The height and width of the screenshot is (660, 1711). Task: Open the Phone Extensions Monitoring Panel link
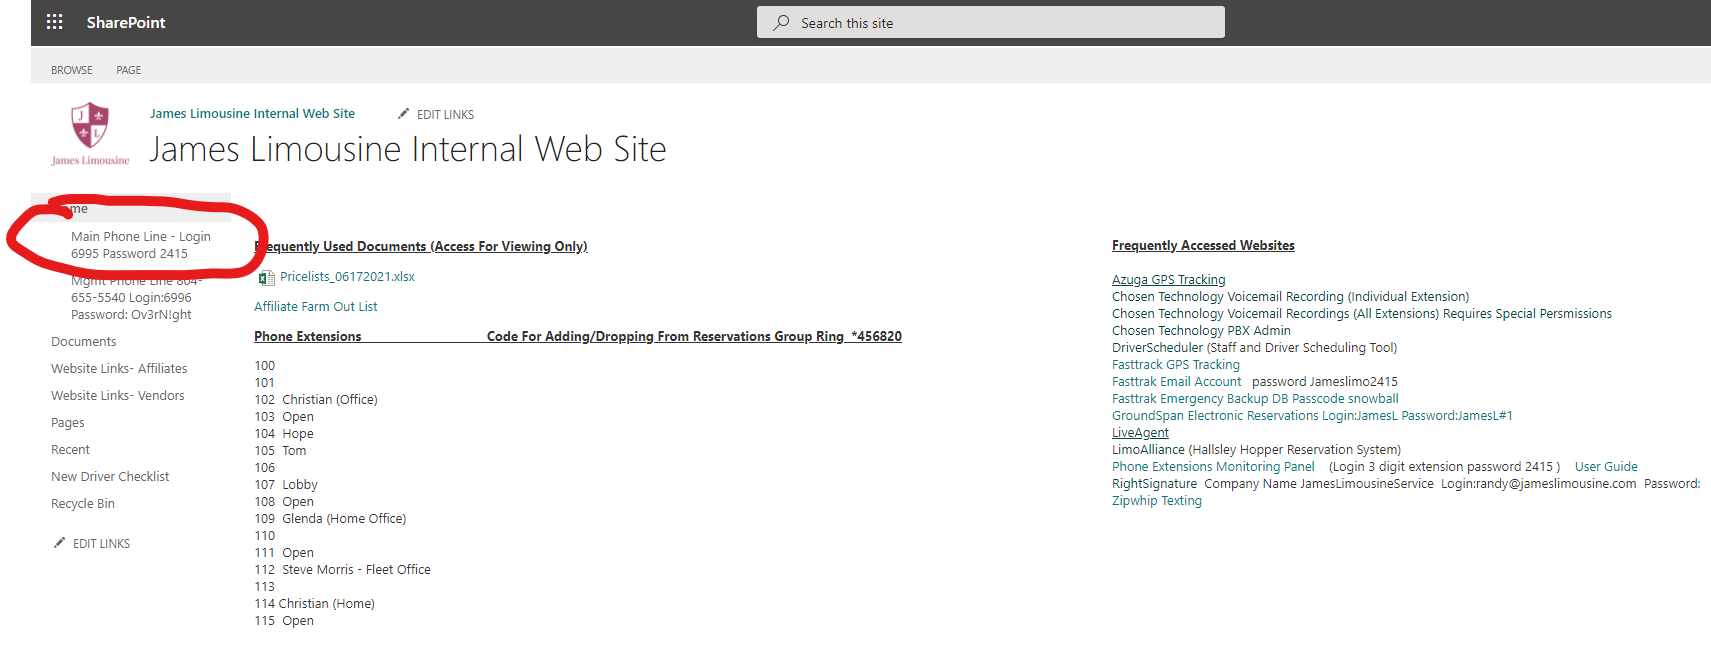(1213, 467)
